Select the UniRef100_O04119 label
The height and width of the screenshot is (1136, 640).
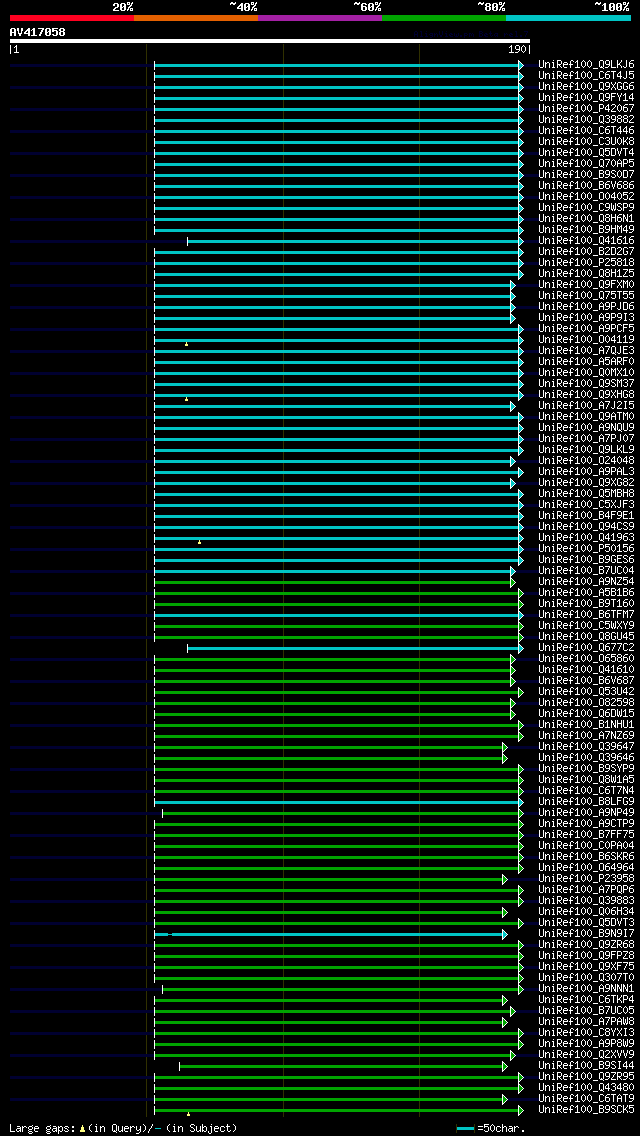click(x=586, y=340)
